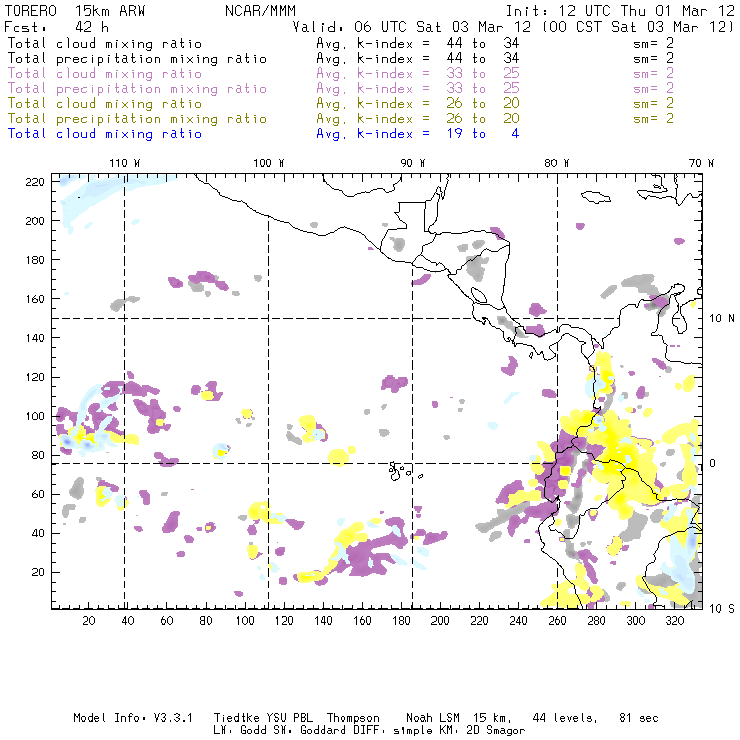This screenshot has width=740, height=740.
Task: Click the olive "Total cloud mixing ratio" legend entry
Action: [x=105, y=104]
